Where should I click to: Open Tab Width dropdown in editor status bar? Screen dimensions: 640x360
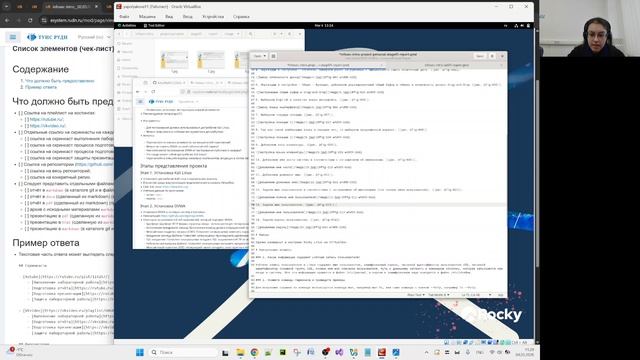438,295
